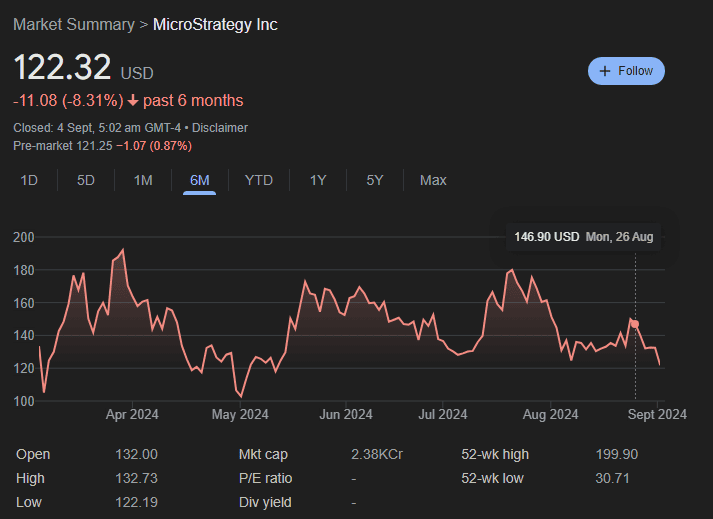Click the chart data point marker for 26 Aug
The height and width of the screenshot is (519, 713).
click(x=635, y=324)
